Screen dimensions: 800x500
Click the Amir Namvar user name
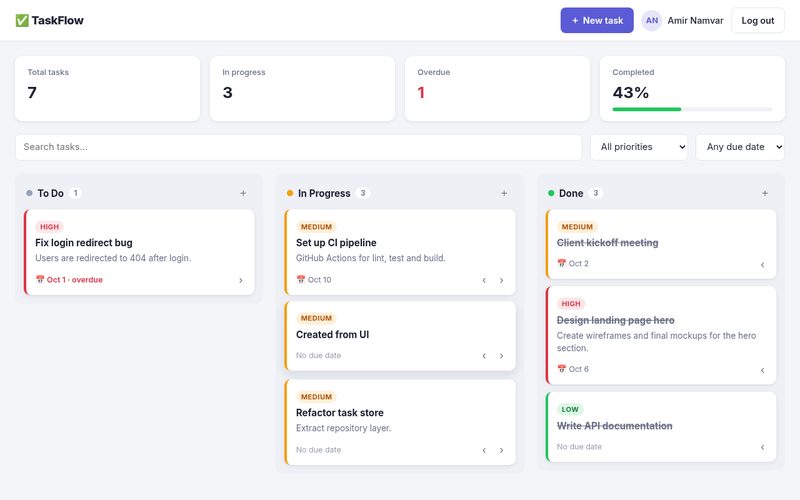pyautogui.click(x=695, y=20)
